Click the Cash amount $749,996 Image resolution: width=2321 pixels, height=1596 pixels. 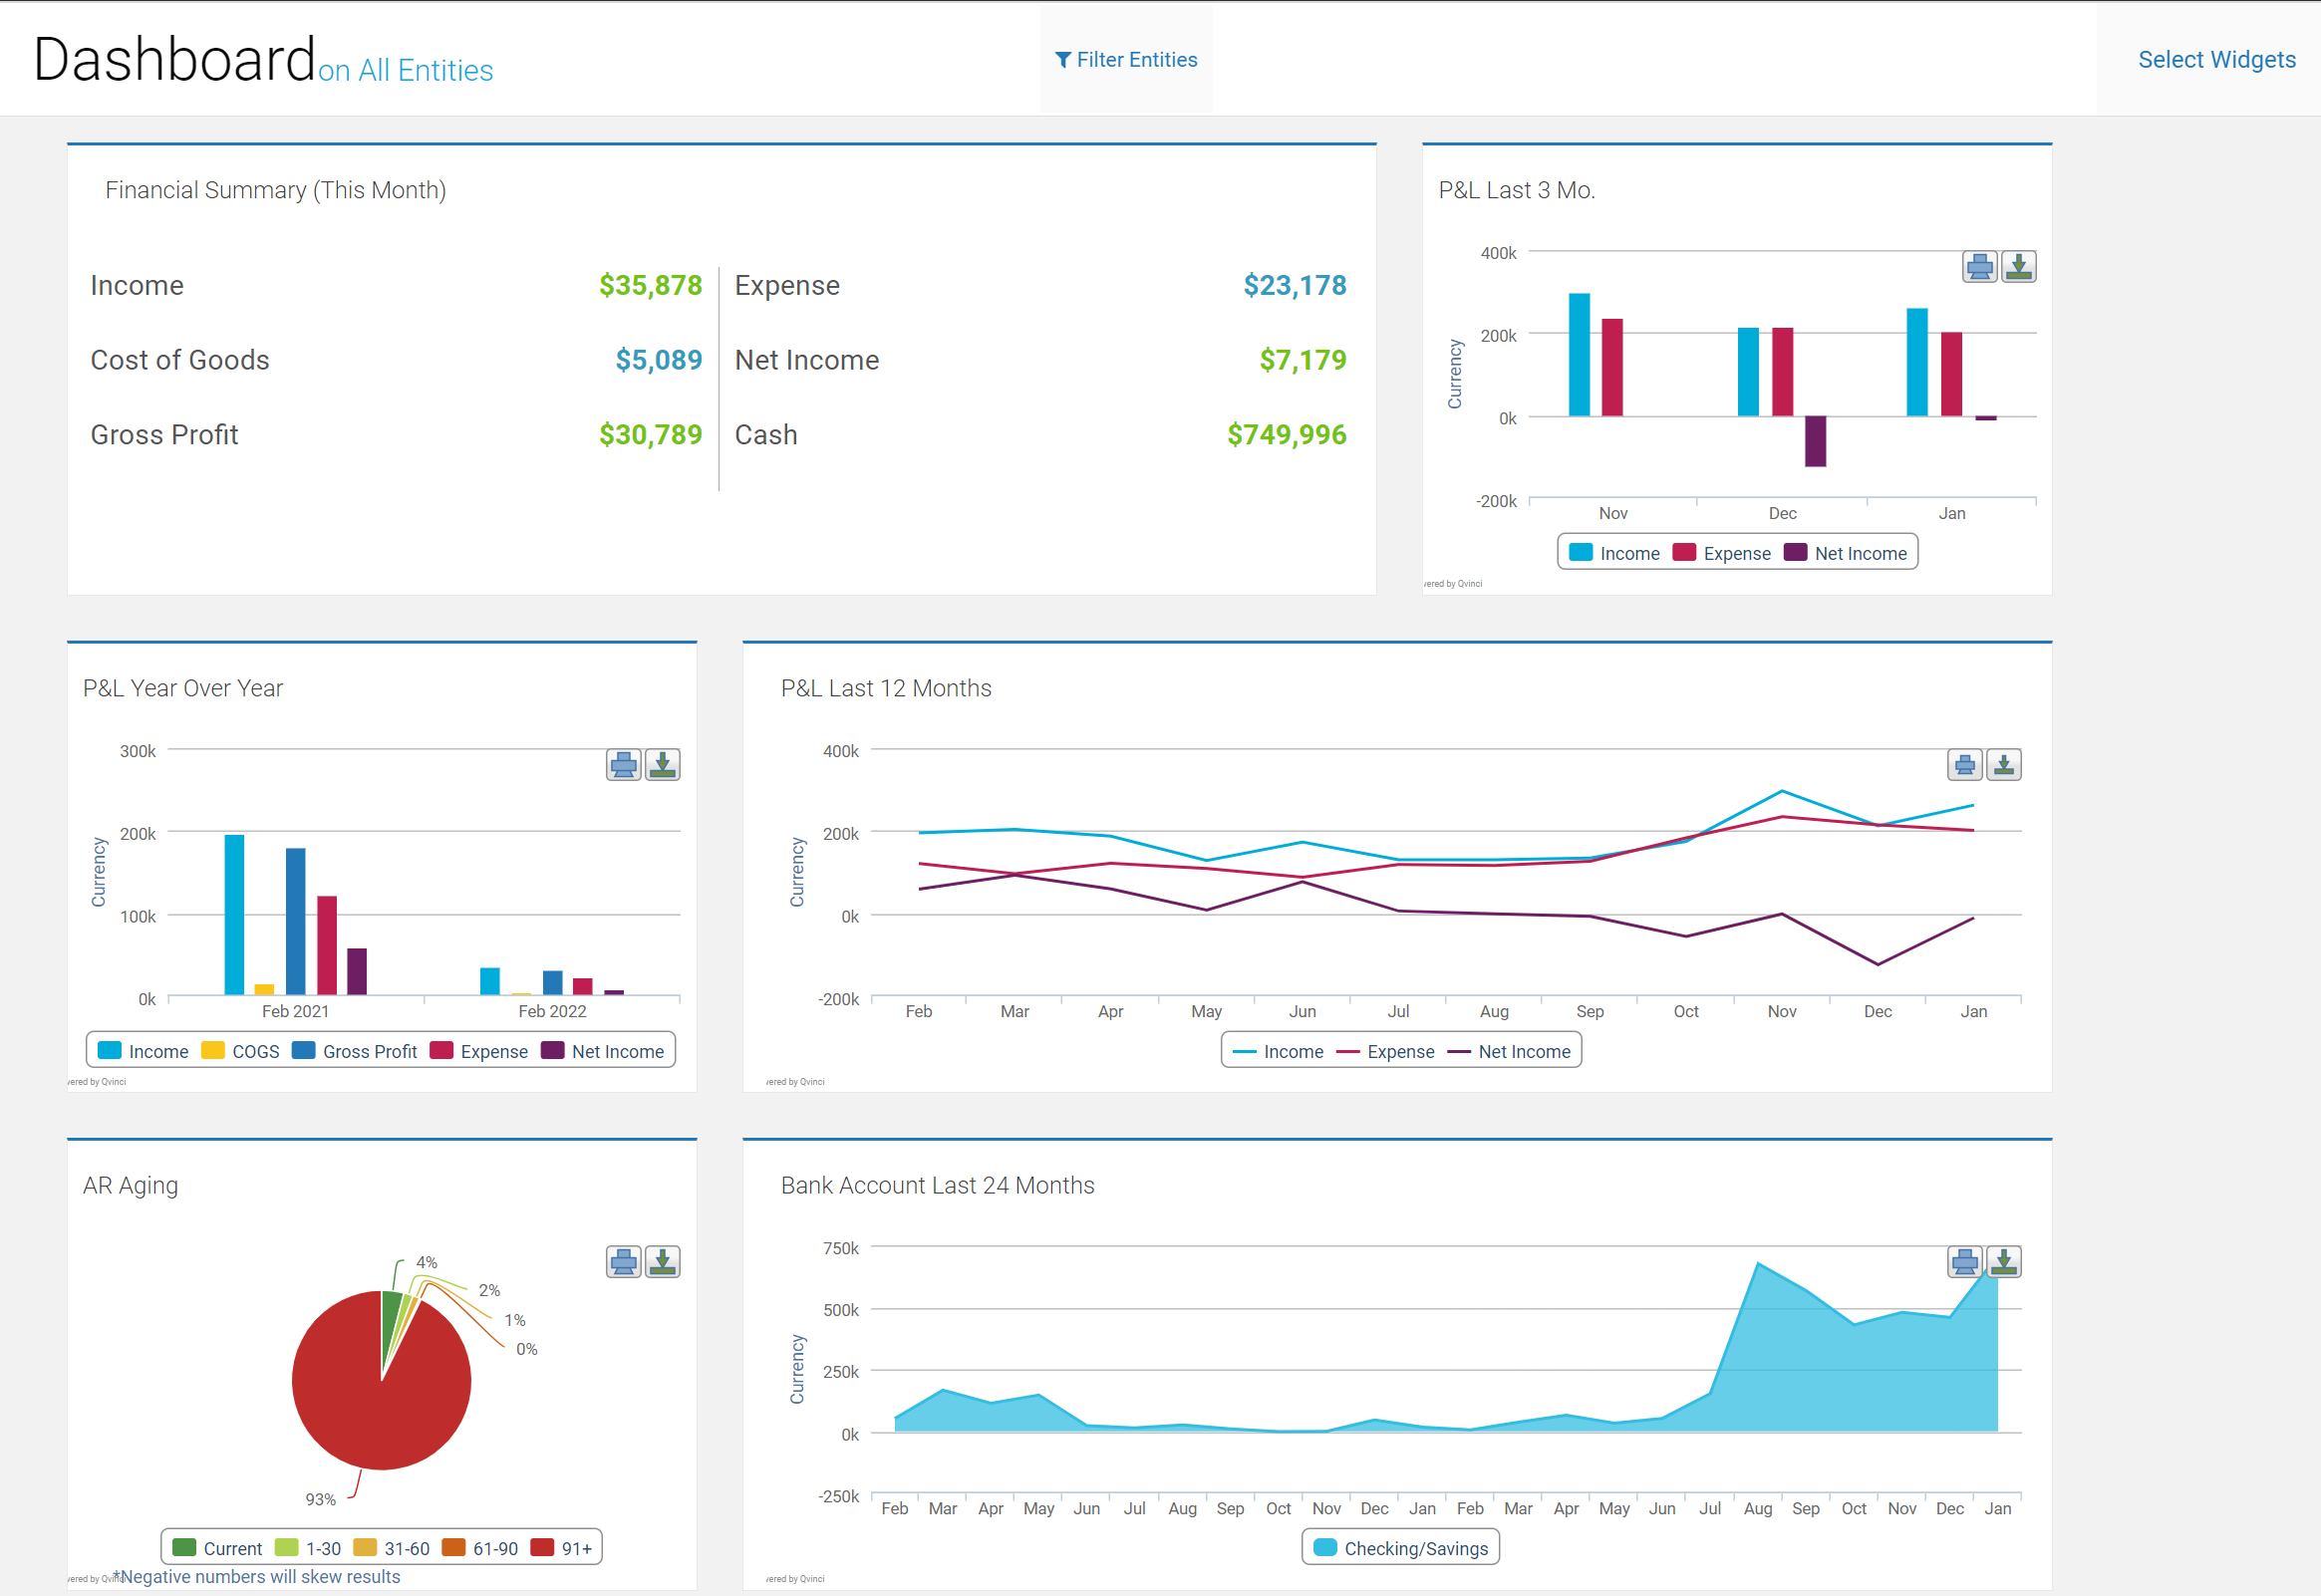click(x=1286, y=434)
